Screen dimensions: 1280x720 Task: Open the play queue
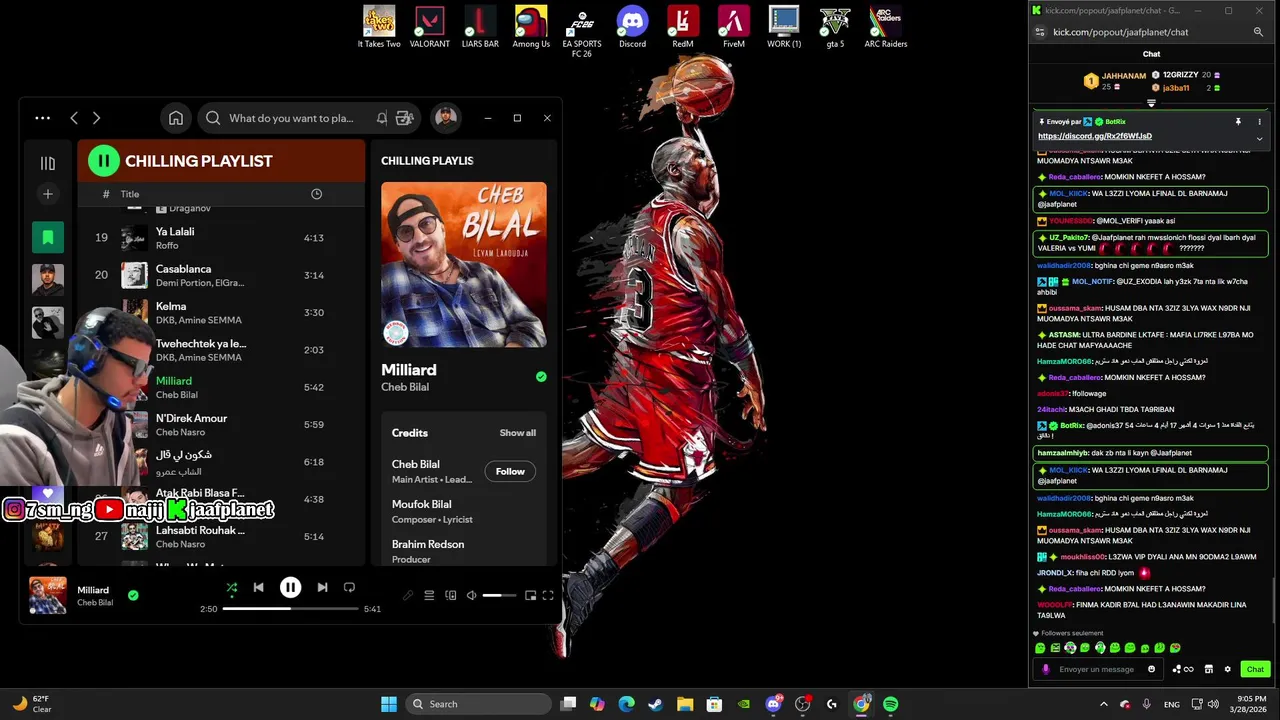pyautogui.click(x=429, y=596)
